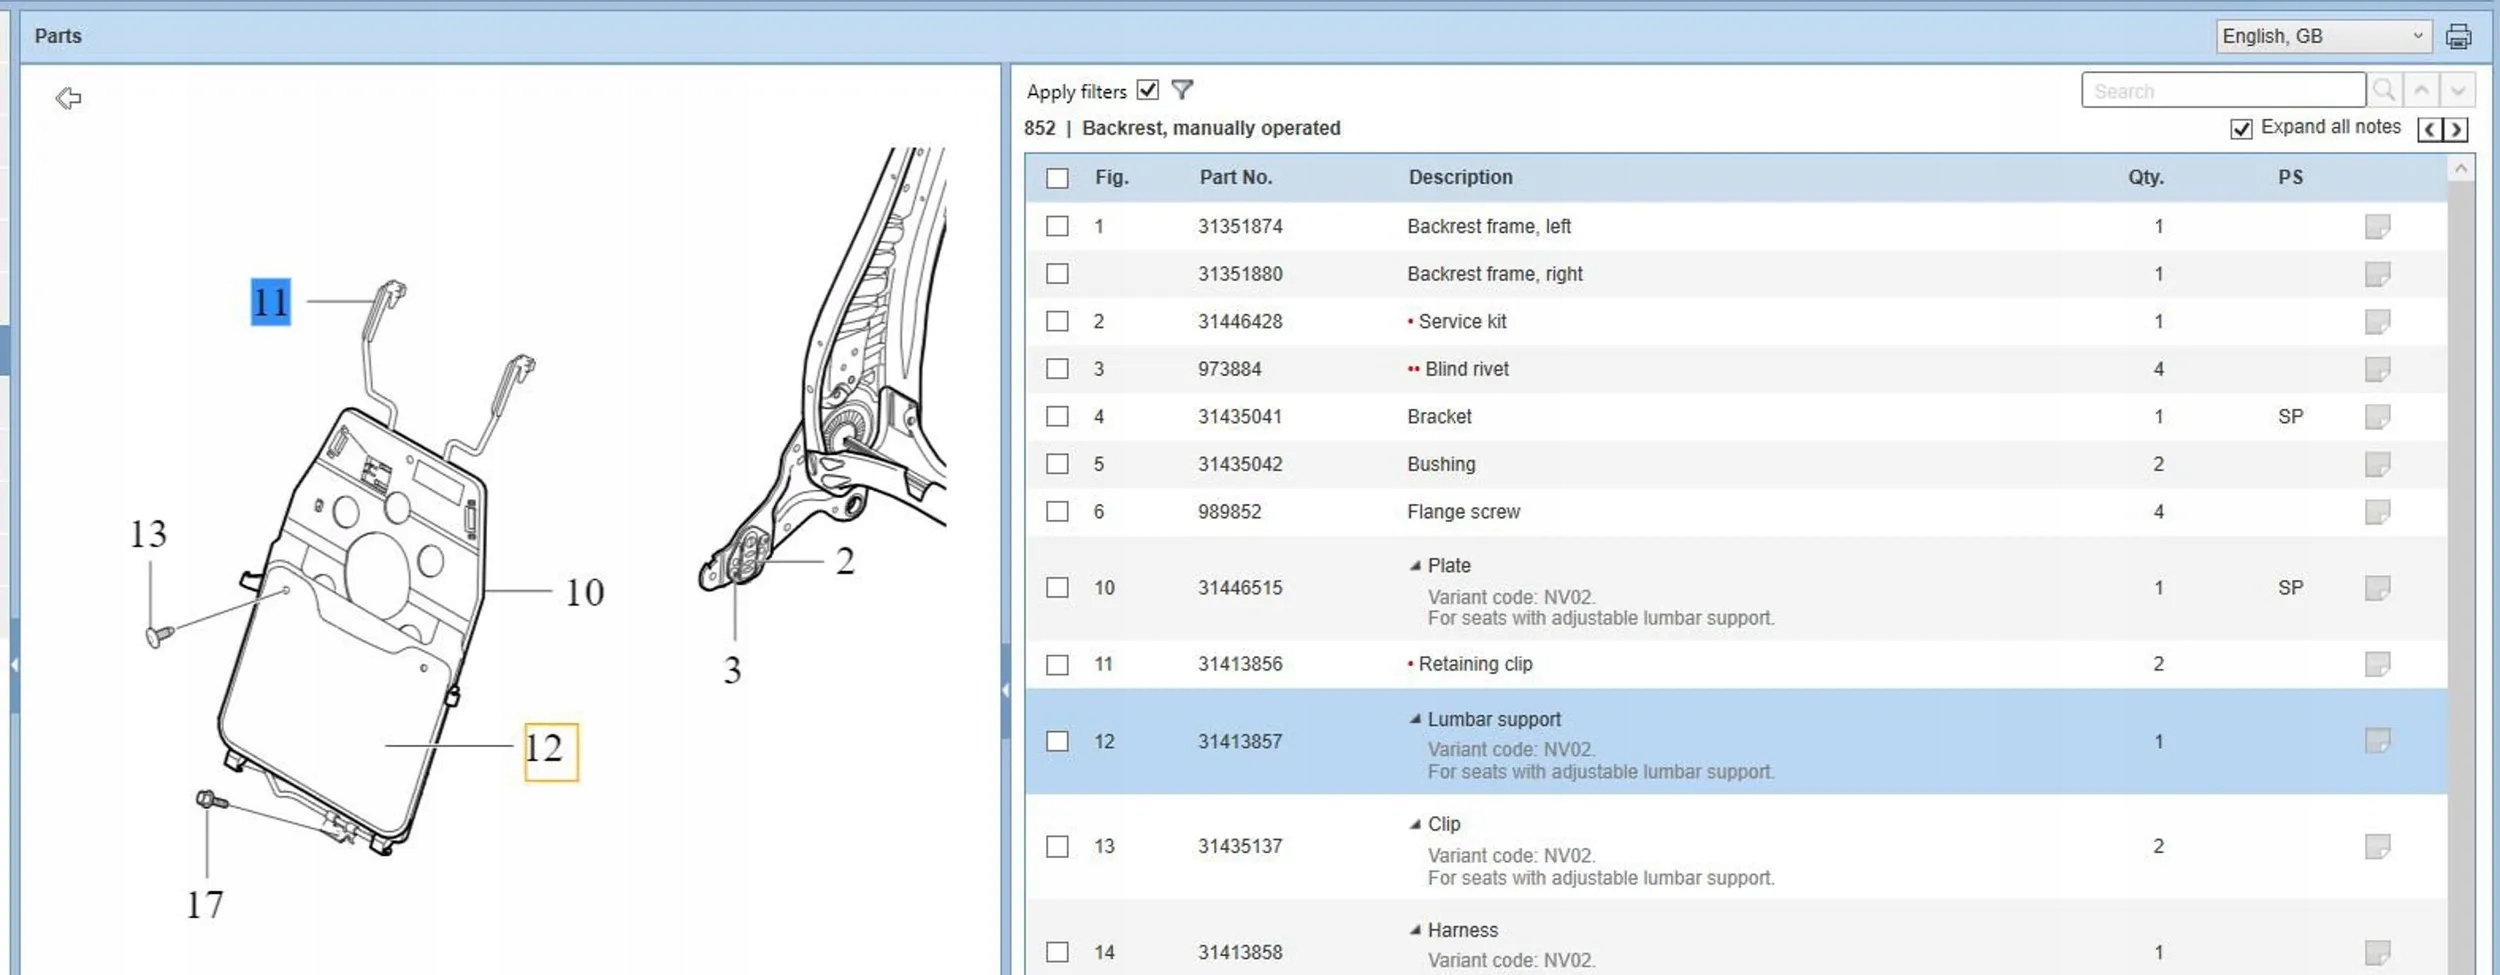Toggle the Apply filters checkbox
This screenshot has width=2500, height=975.
point(1148,90)
